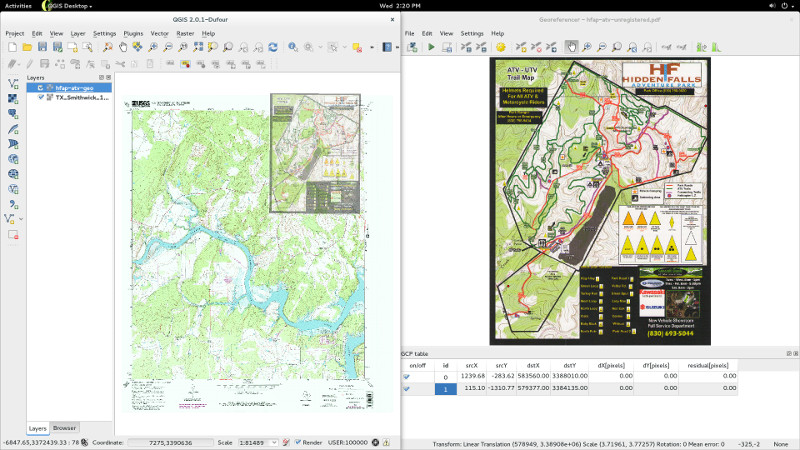Screen dimensions: 800x450
Task: Start georeferencing with the green play icon
Action: pos(431,47)
